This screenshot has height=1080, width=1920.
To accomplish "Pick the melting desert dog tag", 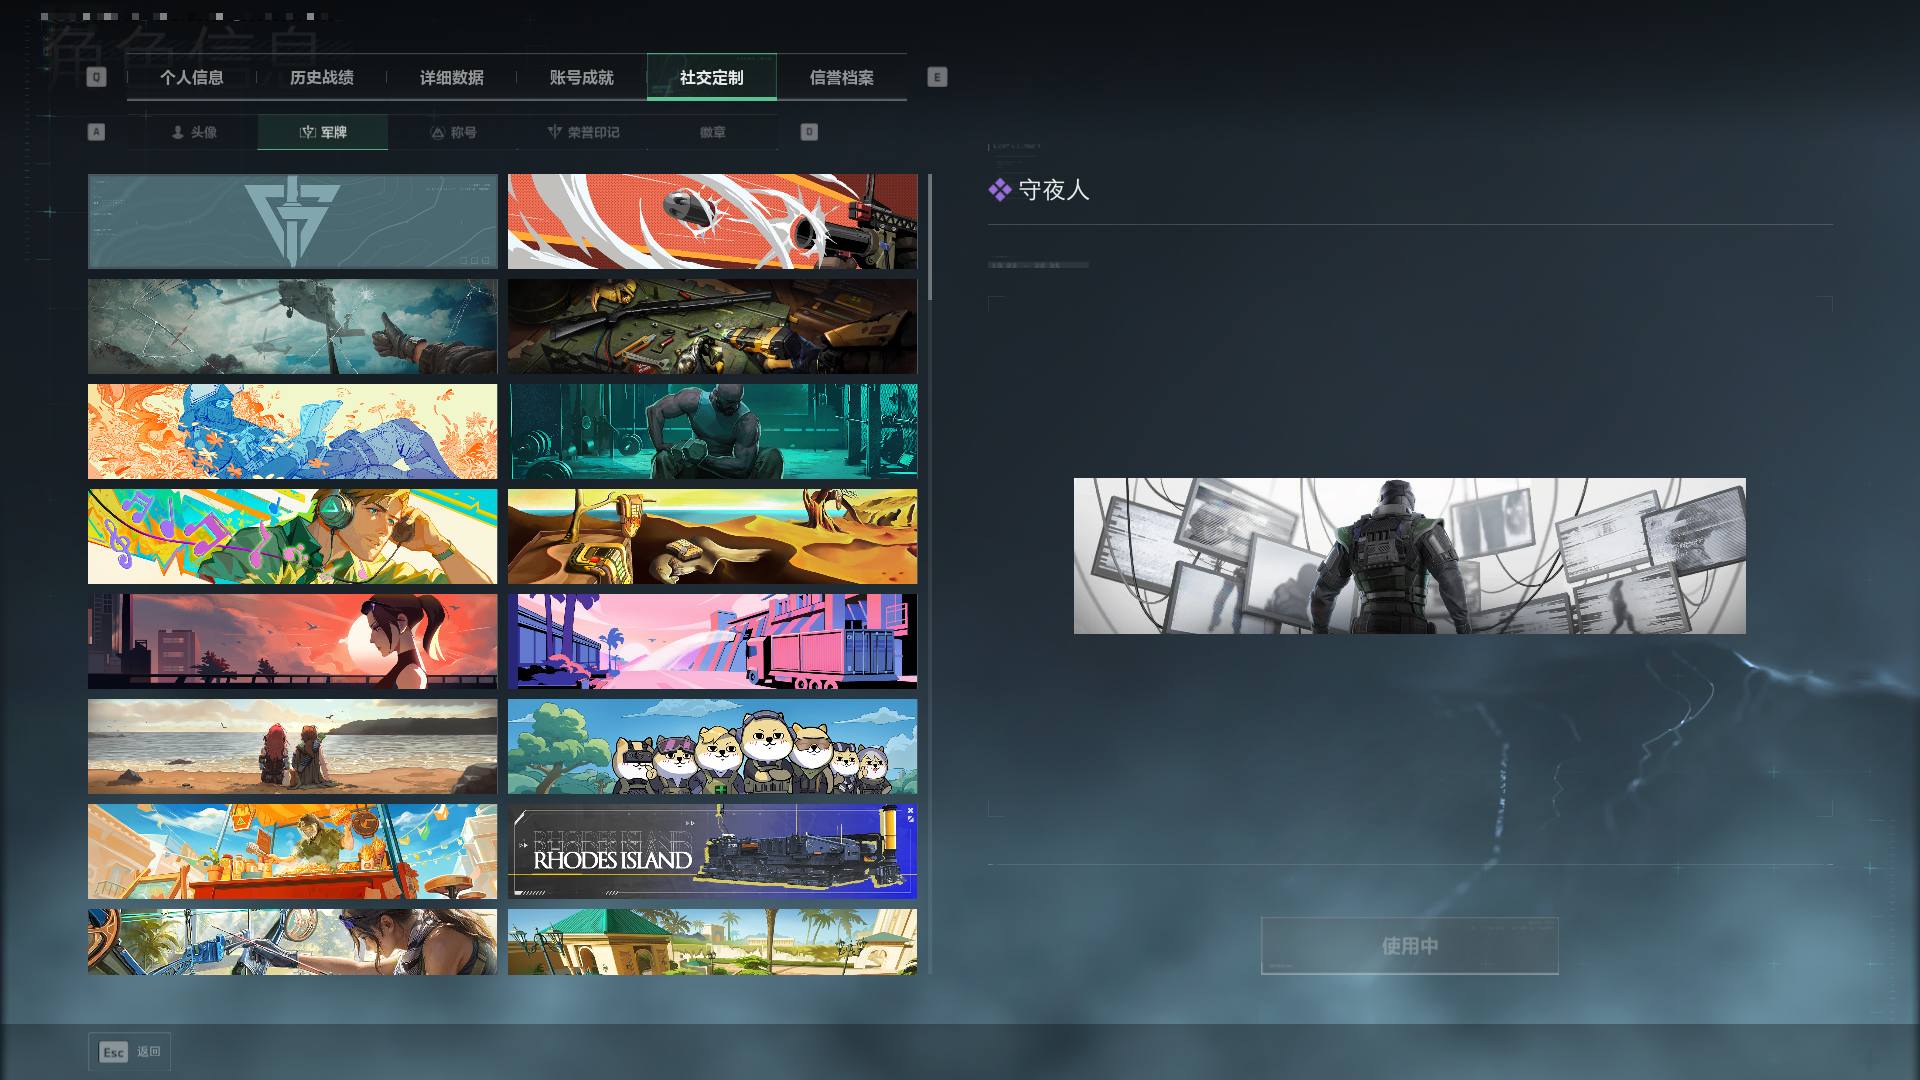I will pyautogui.click(x=712, y=537).
